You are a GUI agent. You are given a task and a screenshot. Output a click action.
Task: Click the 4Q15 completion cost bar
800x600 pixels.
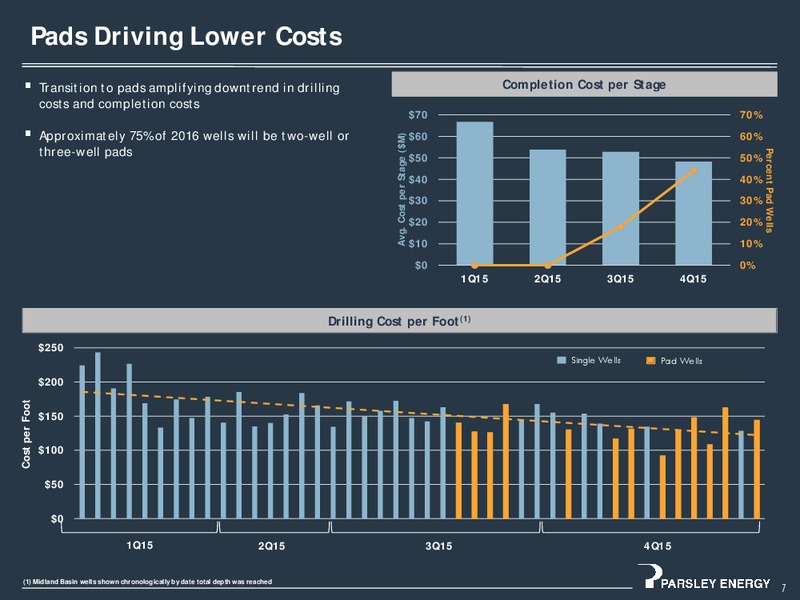[693, 213]
